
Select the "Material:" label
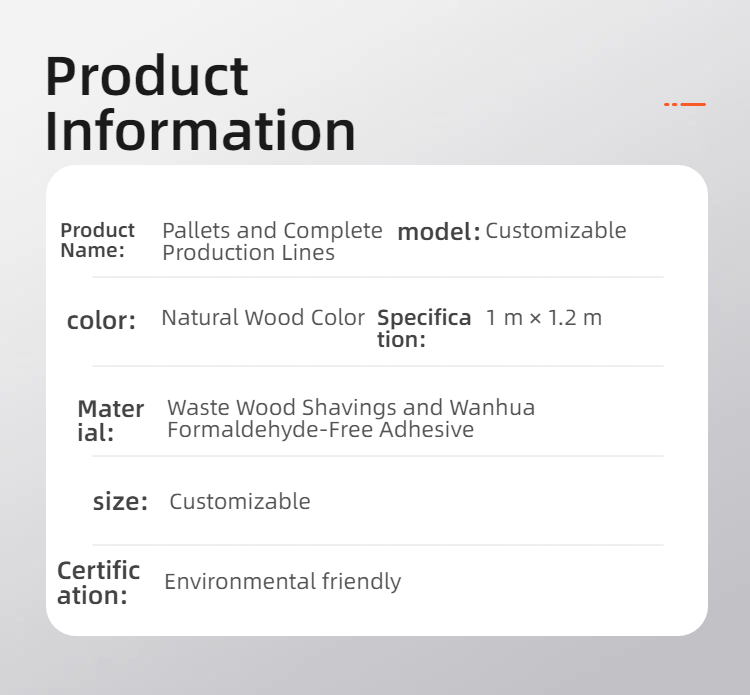tap(110, 421)
